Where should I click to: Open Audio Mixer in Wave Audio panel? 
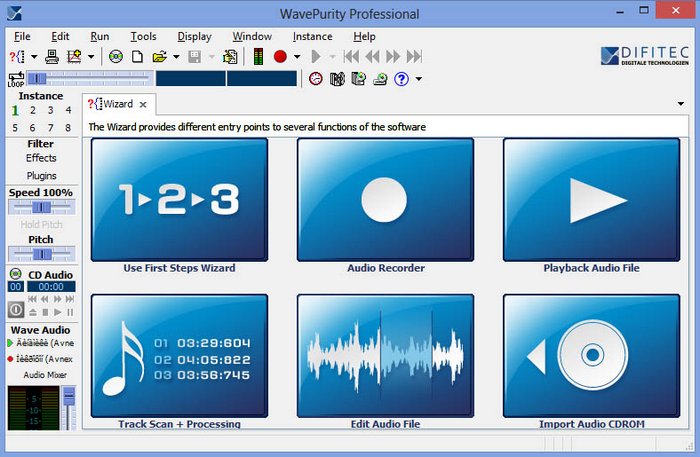coord(45,375)
